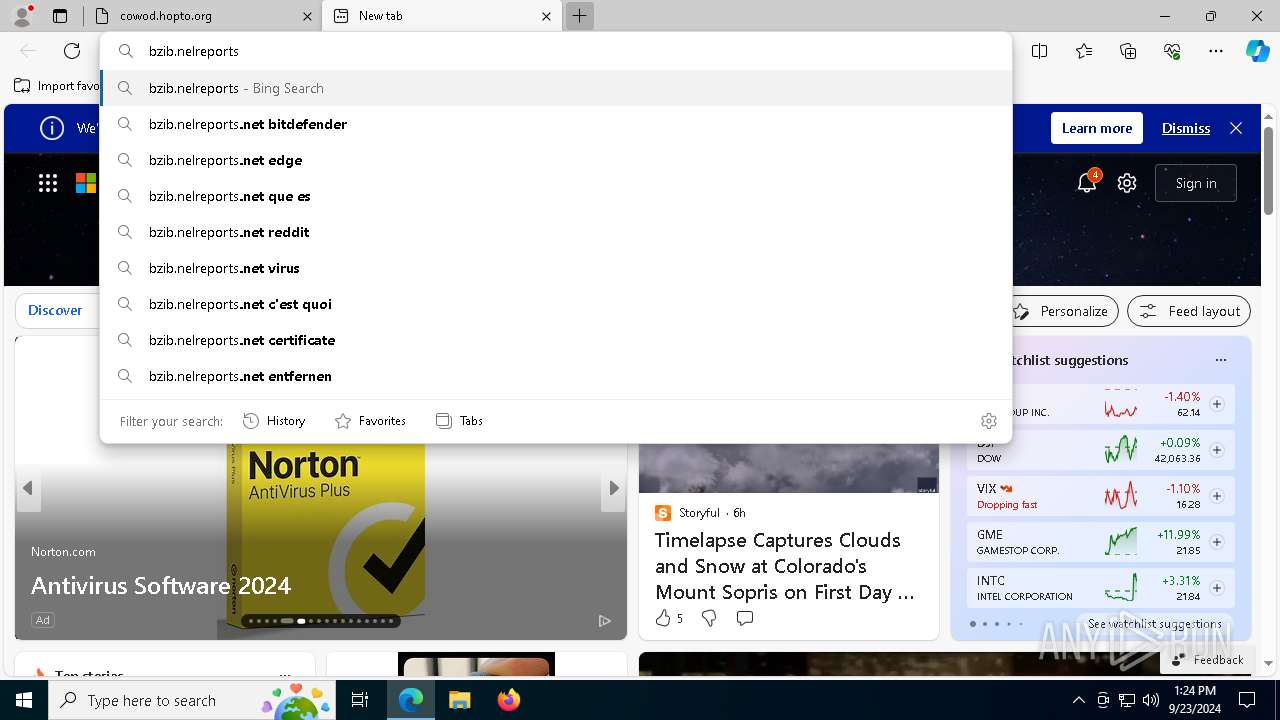Close the cowod.hopto.org tab
The height and width of the screenshot is (720, 1280).
click(307, 16)
